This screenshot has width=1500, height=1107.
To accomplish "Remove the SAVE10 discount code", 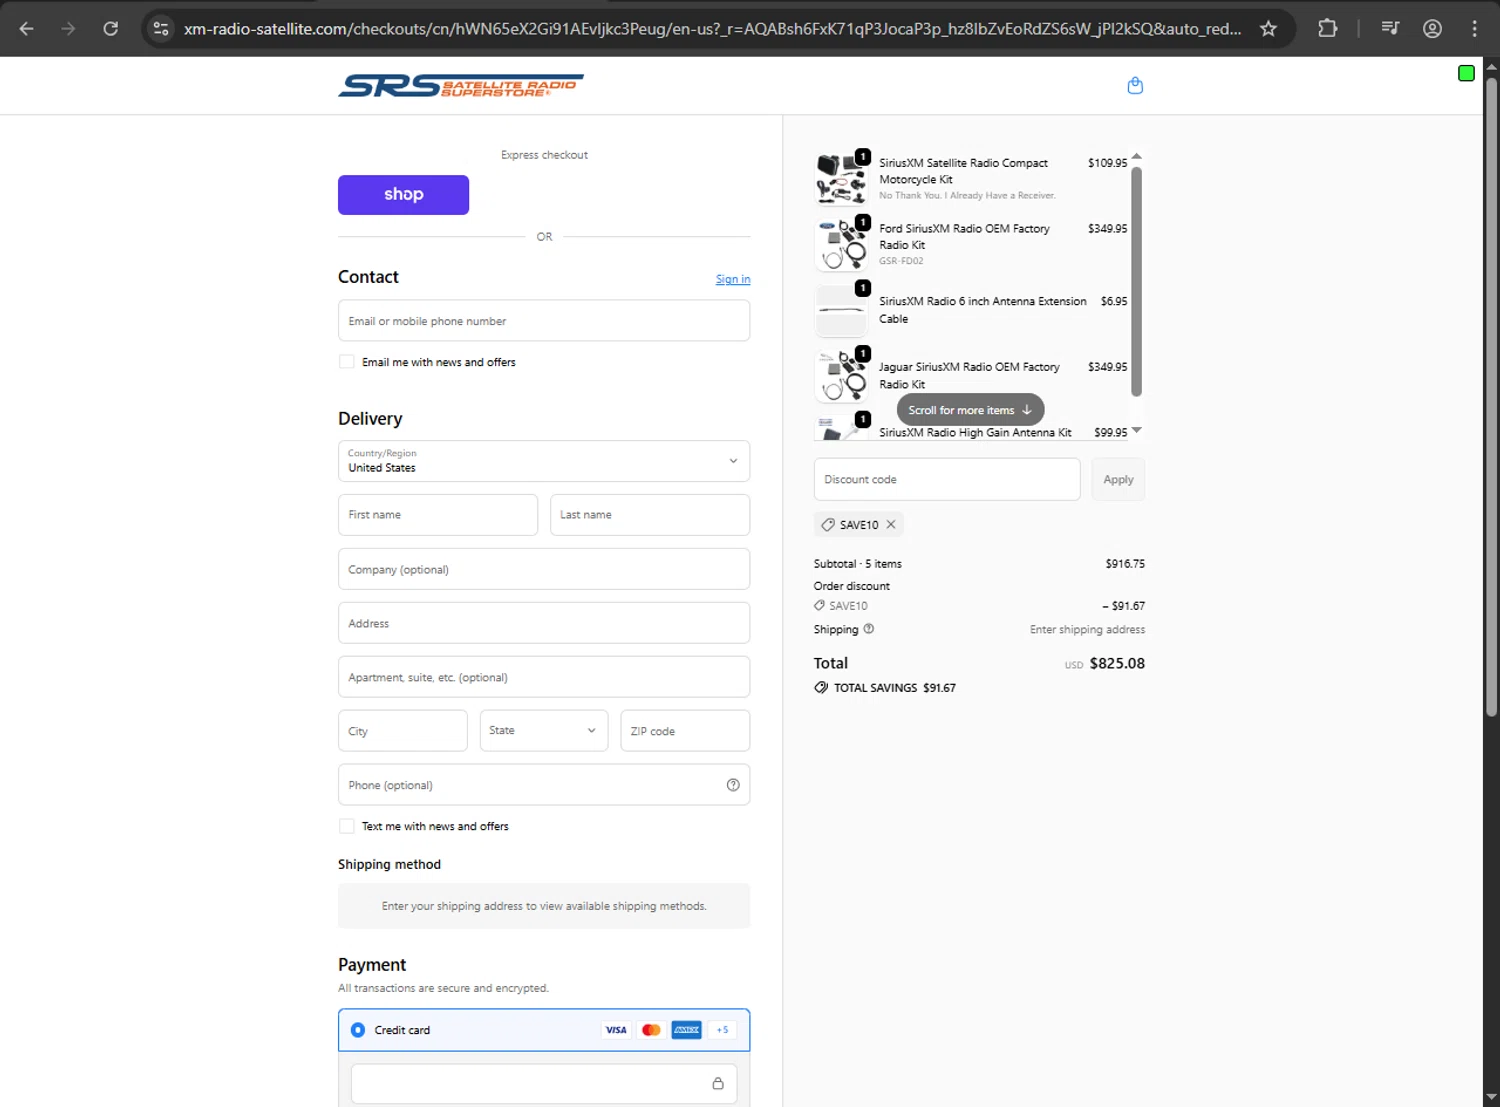I will click(x=891, y=525).
